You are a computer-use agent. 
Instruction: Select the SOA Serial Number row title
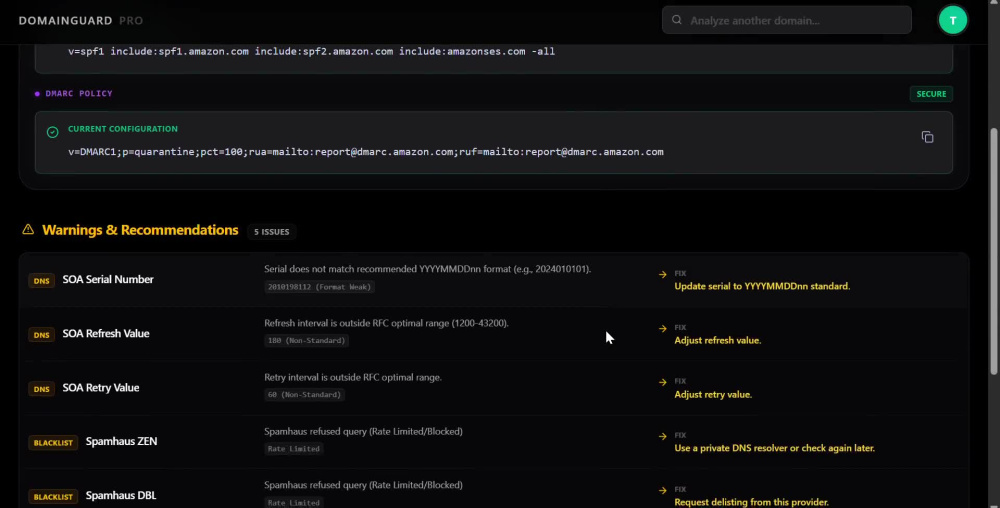tap(108, 279)
